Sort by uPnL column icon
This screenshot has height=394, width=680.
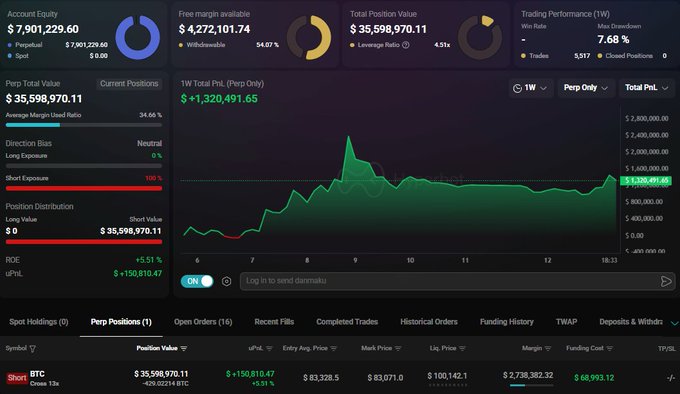pos(269,348)
